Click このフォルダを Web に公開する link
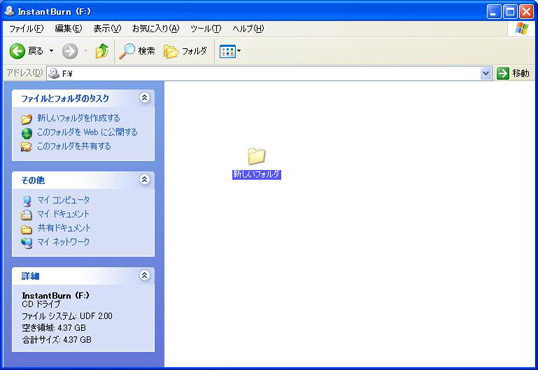The image size is (538, 370). (87, 132)
